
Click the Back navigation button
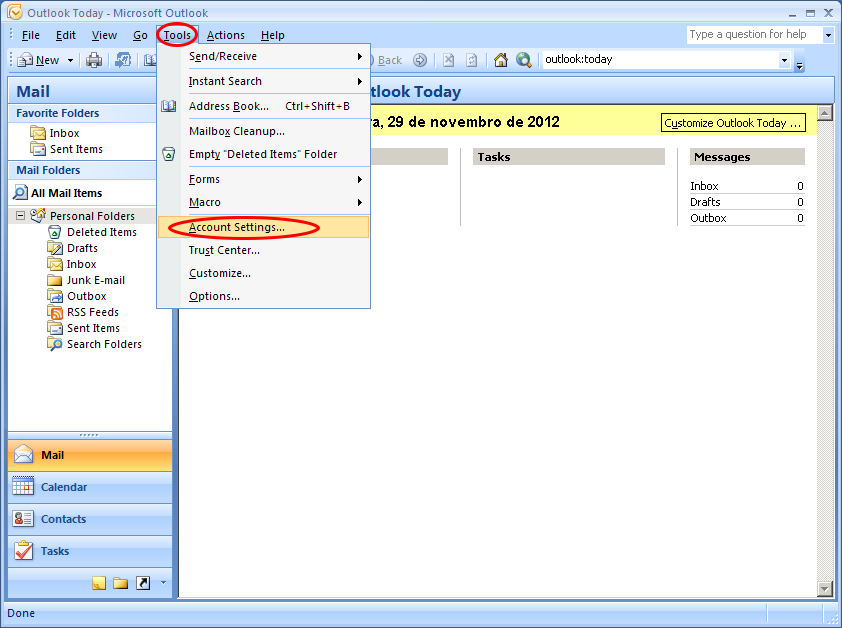point(386,60)
